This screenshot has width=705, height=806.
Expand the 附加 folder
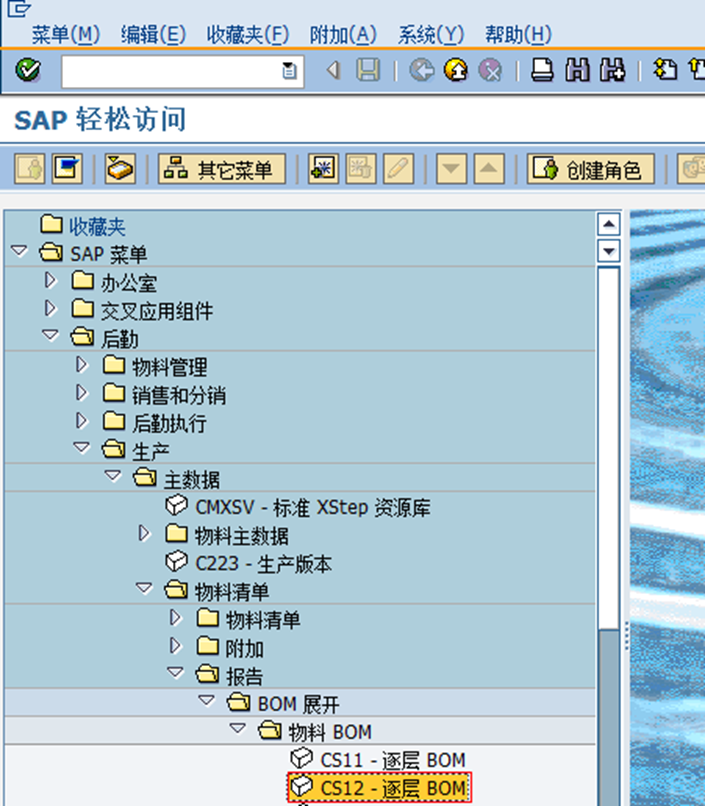tap(175, 646)
